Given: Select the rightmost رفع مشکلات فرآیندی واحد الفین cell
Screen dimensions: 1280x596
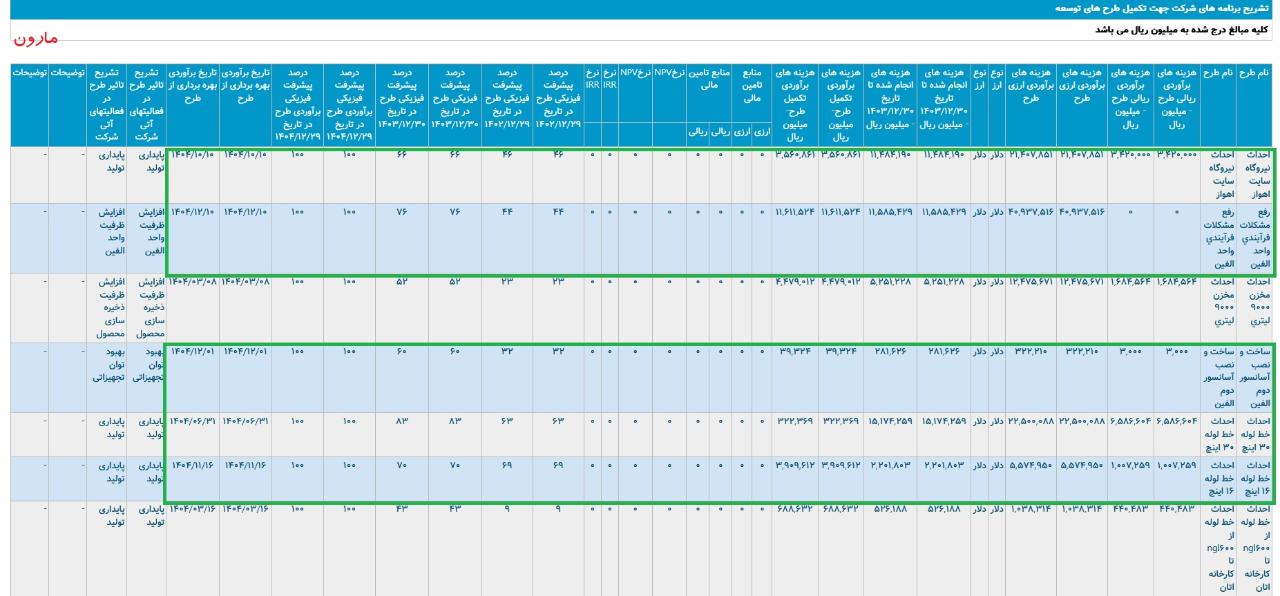Looking at the screenshot, I should pos(1256,238).
